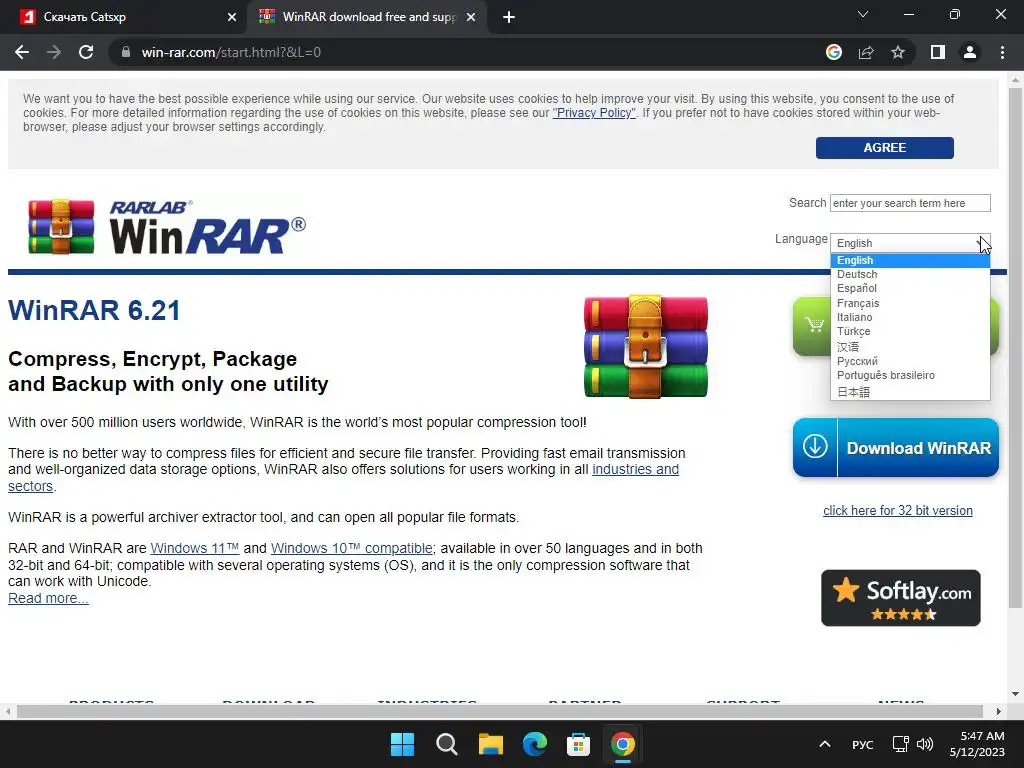Pick Italiano in the language list
Screen dimensions: 1024x768
pyautogui.click(x=910, y=317)
